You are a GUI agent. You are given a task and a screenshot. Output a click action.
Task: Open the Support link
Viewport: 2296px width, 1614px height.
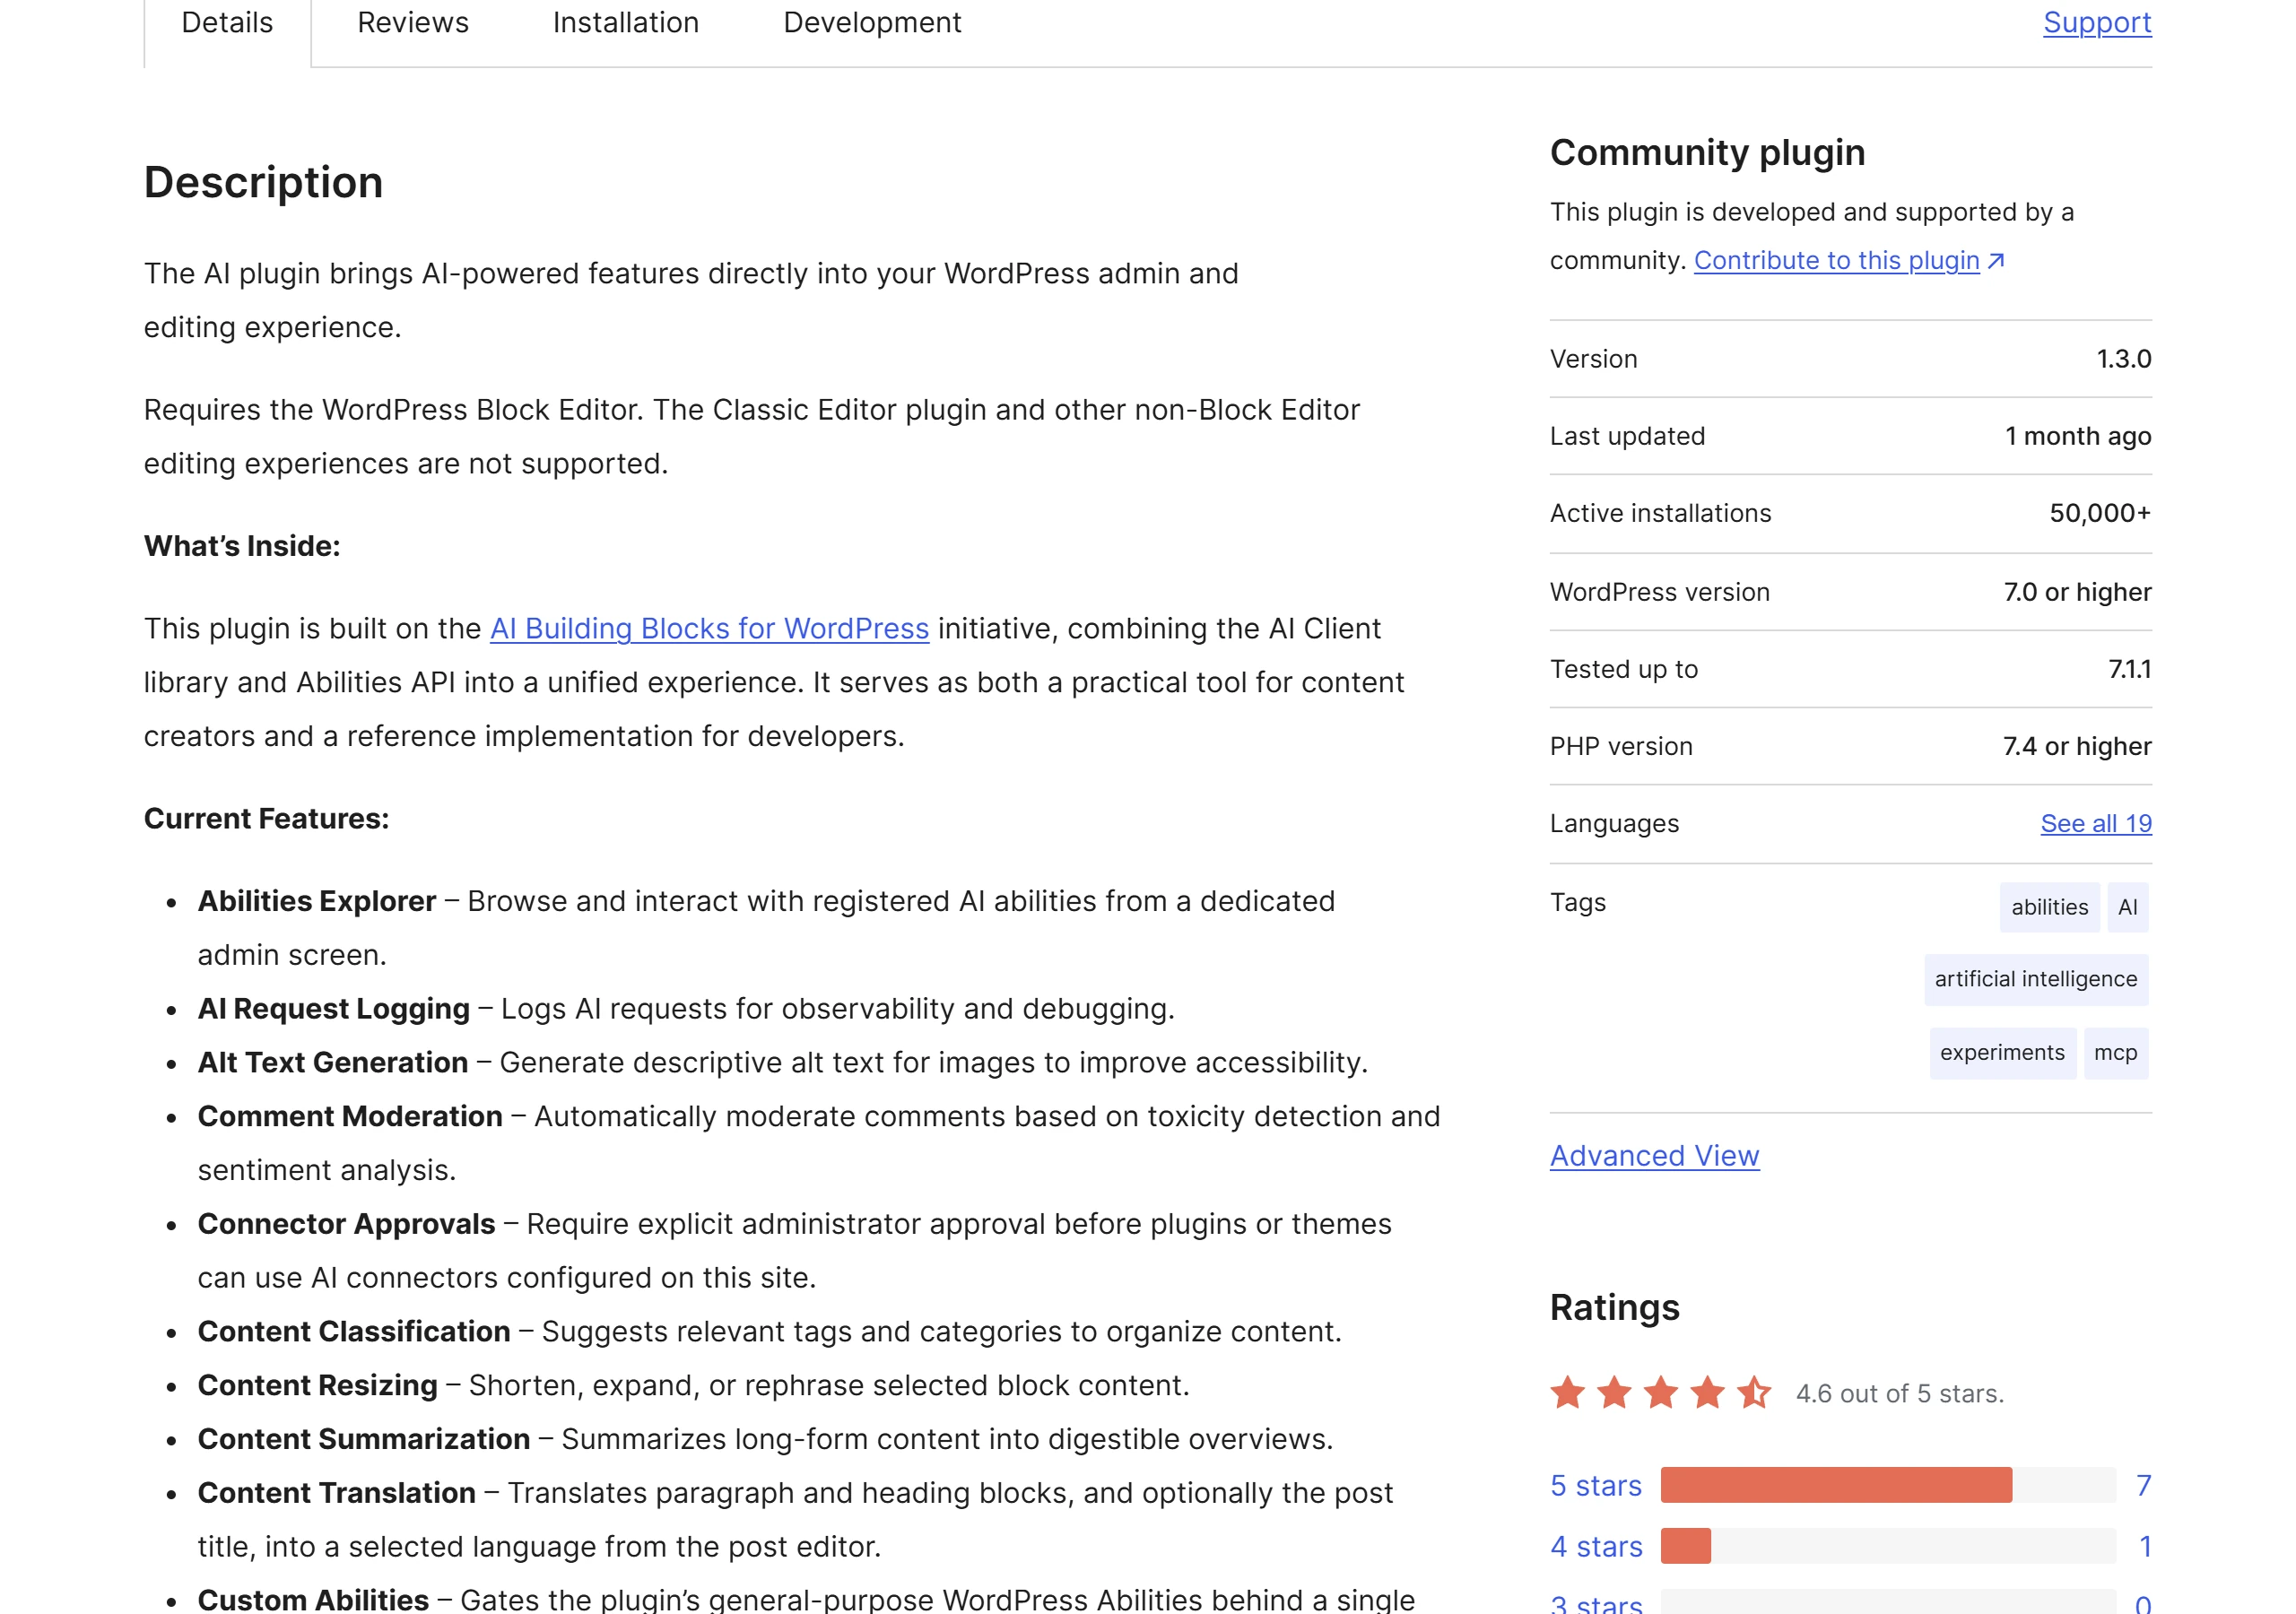pyautogui.click(x=2097, y=23)
